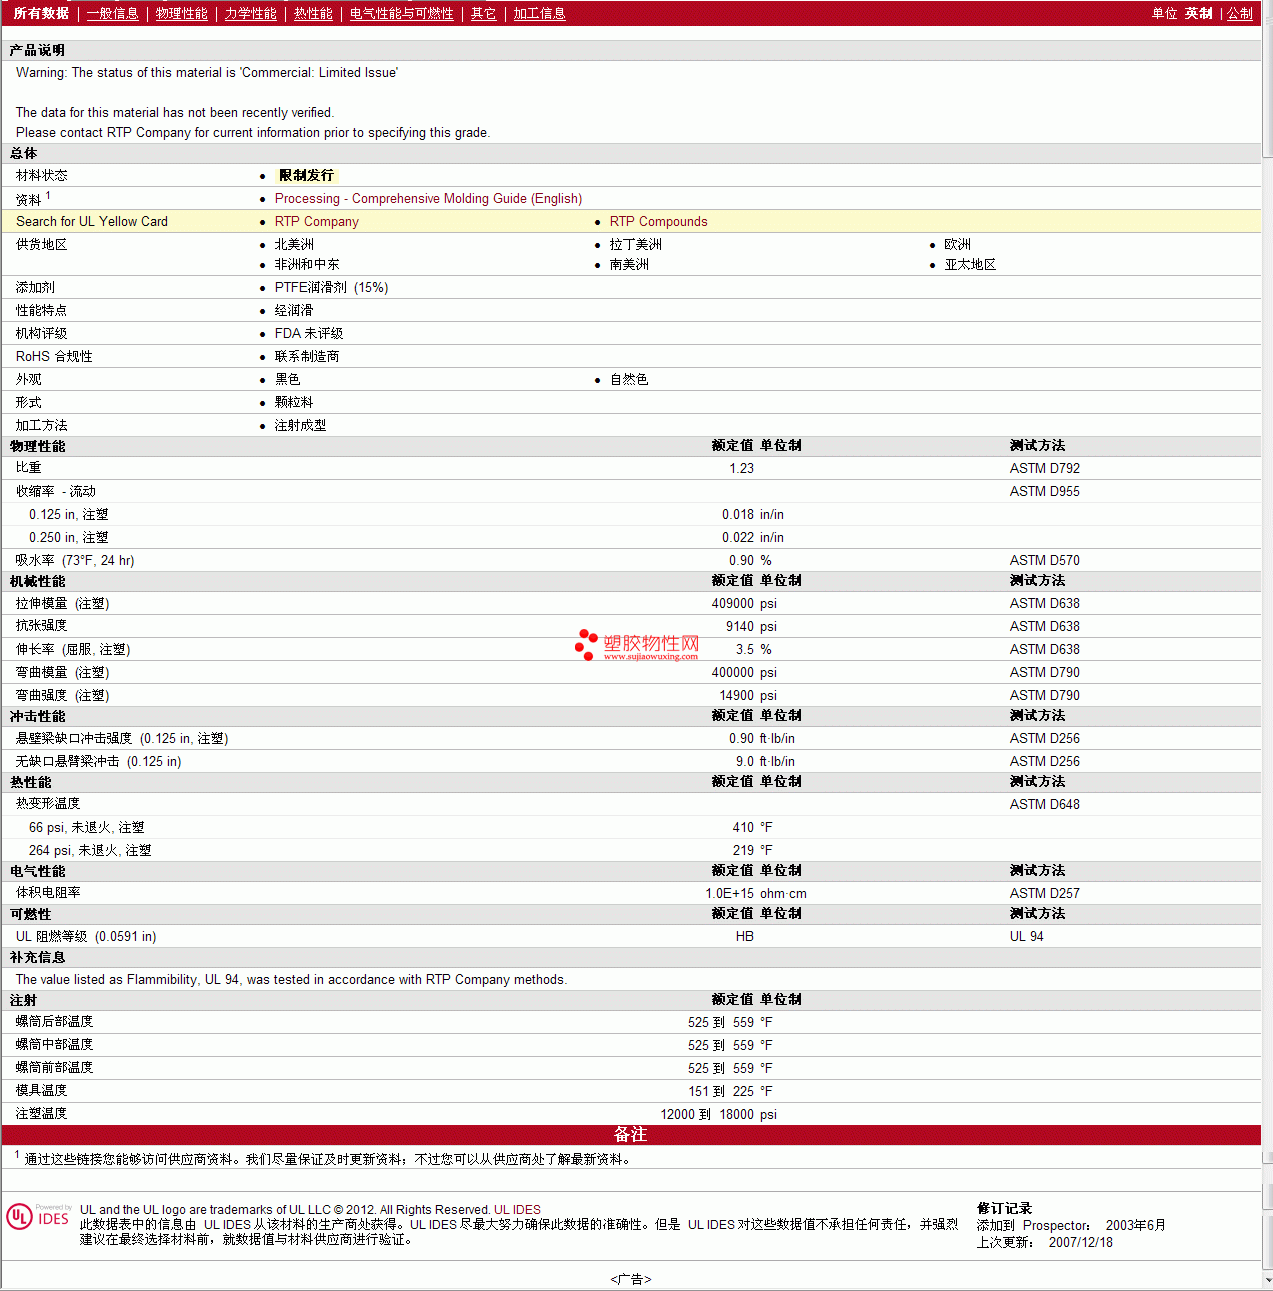Screen dimensions: 1273x1291
Task: Click the <广告> placeholder at the bottom
Action: [x=631, y=1279]
